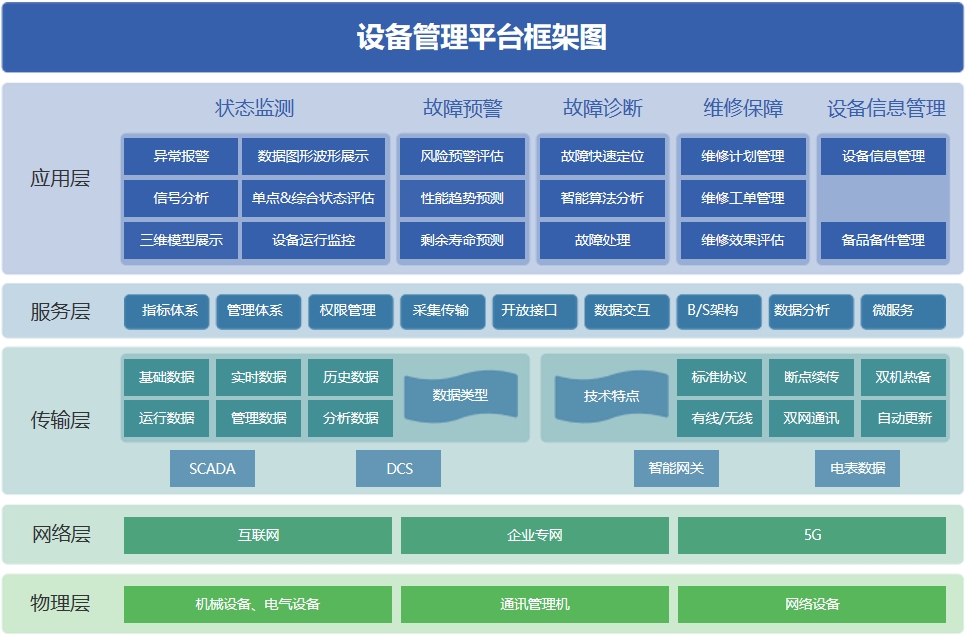
Task: Click the B/S架构 service box
Action: pos(718,311)
